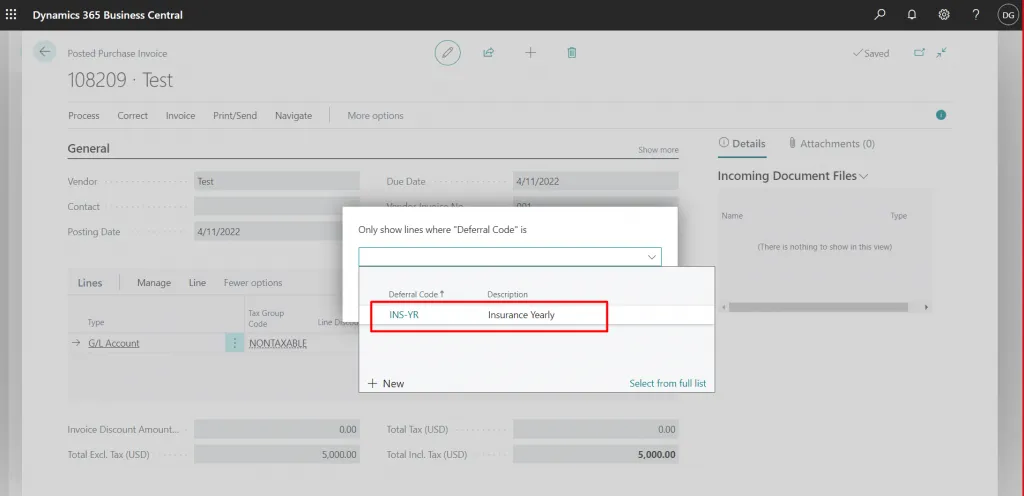
Task: Click the Tax Group Code column header
Action: [266, 318]
